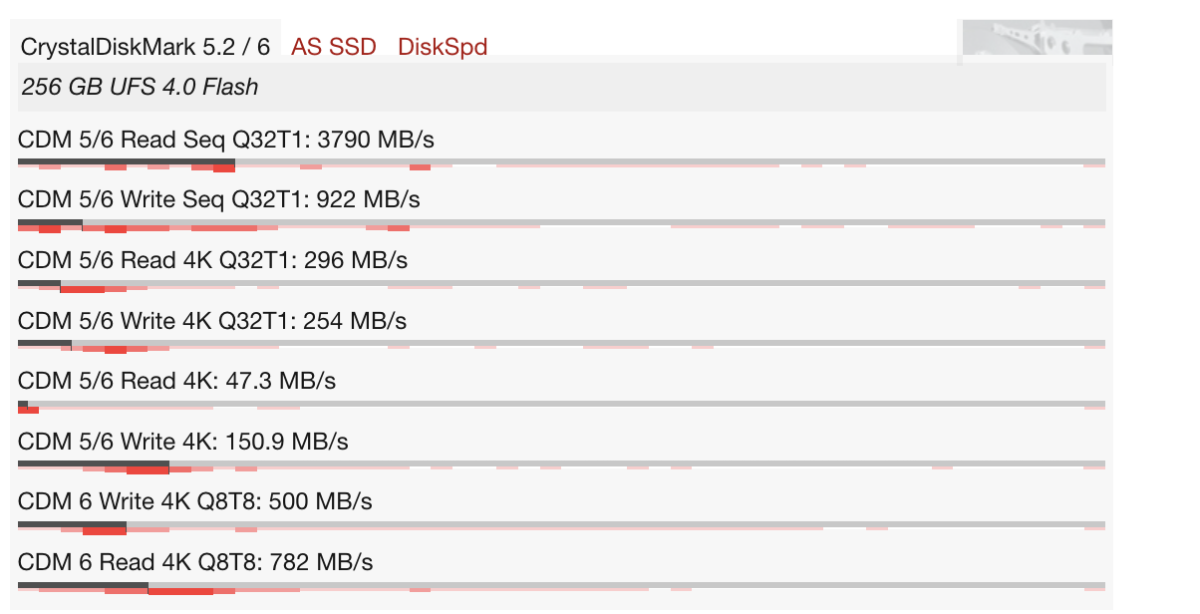Switch to the AS SSD tab
Screen dimensions: 1200x614
click(333, 47)
